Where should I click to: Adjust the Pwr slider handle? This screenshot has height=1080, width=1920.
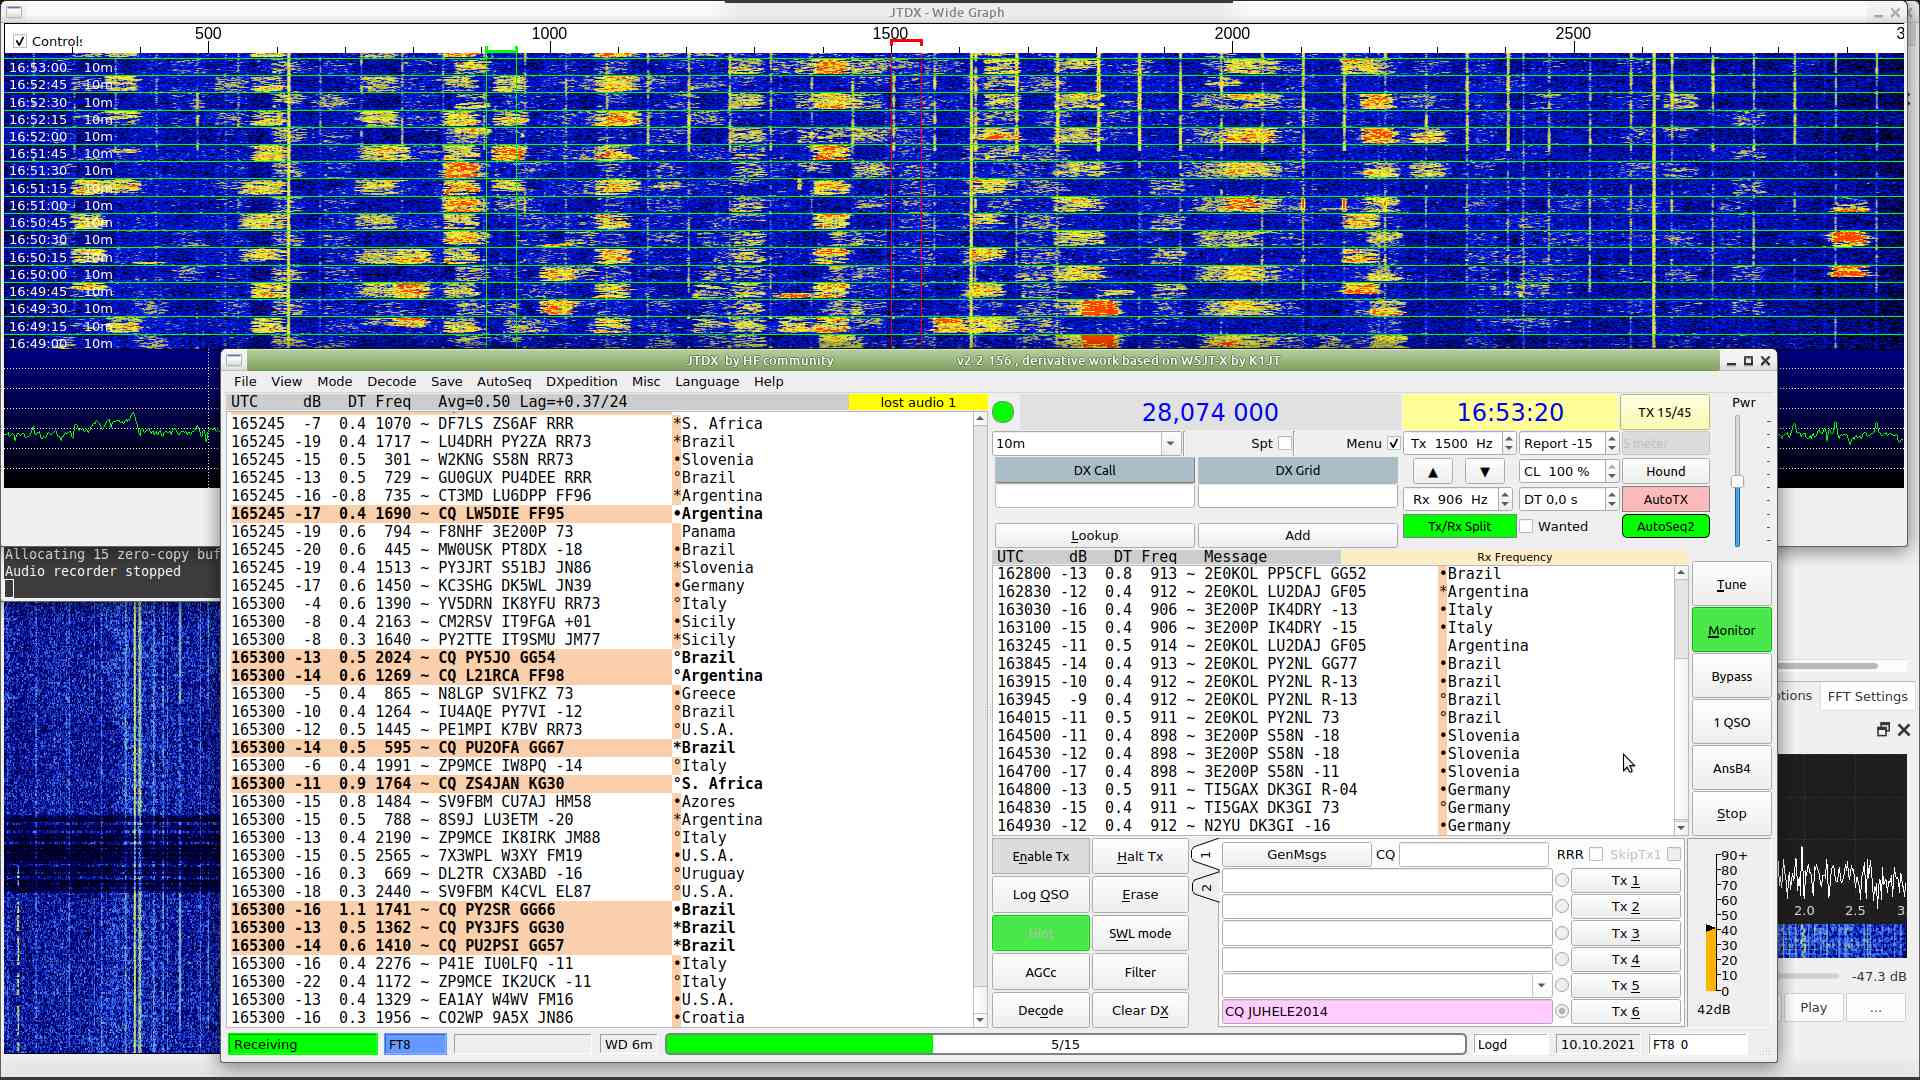1737,482
